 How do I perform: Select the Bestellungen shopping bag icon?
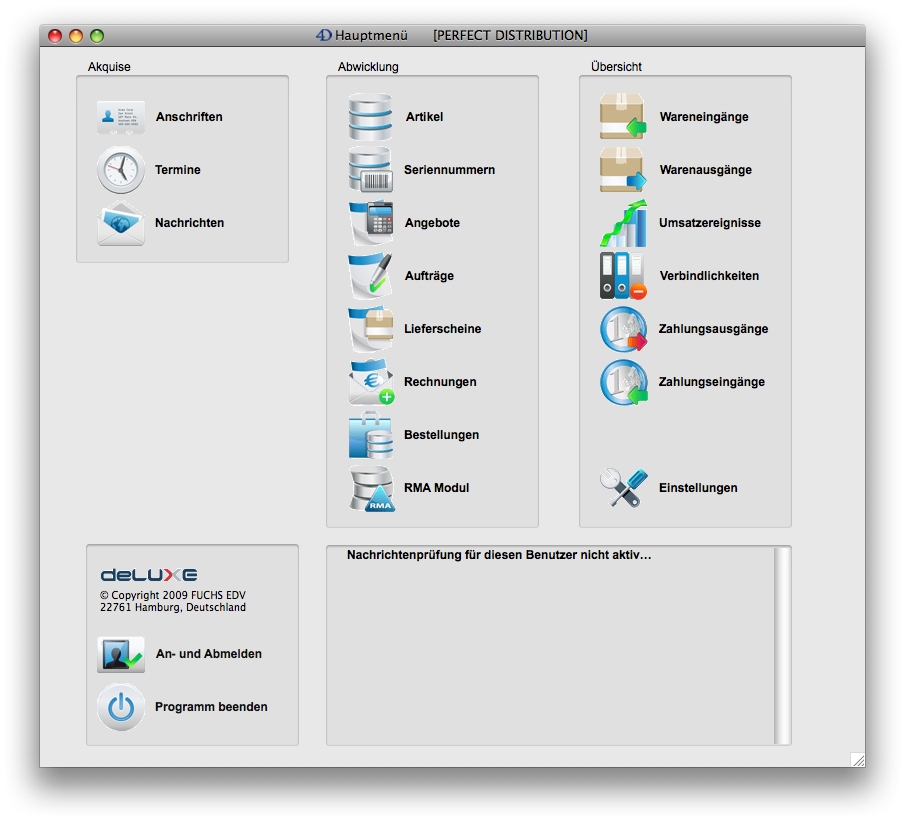click(x=371, y=435)
